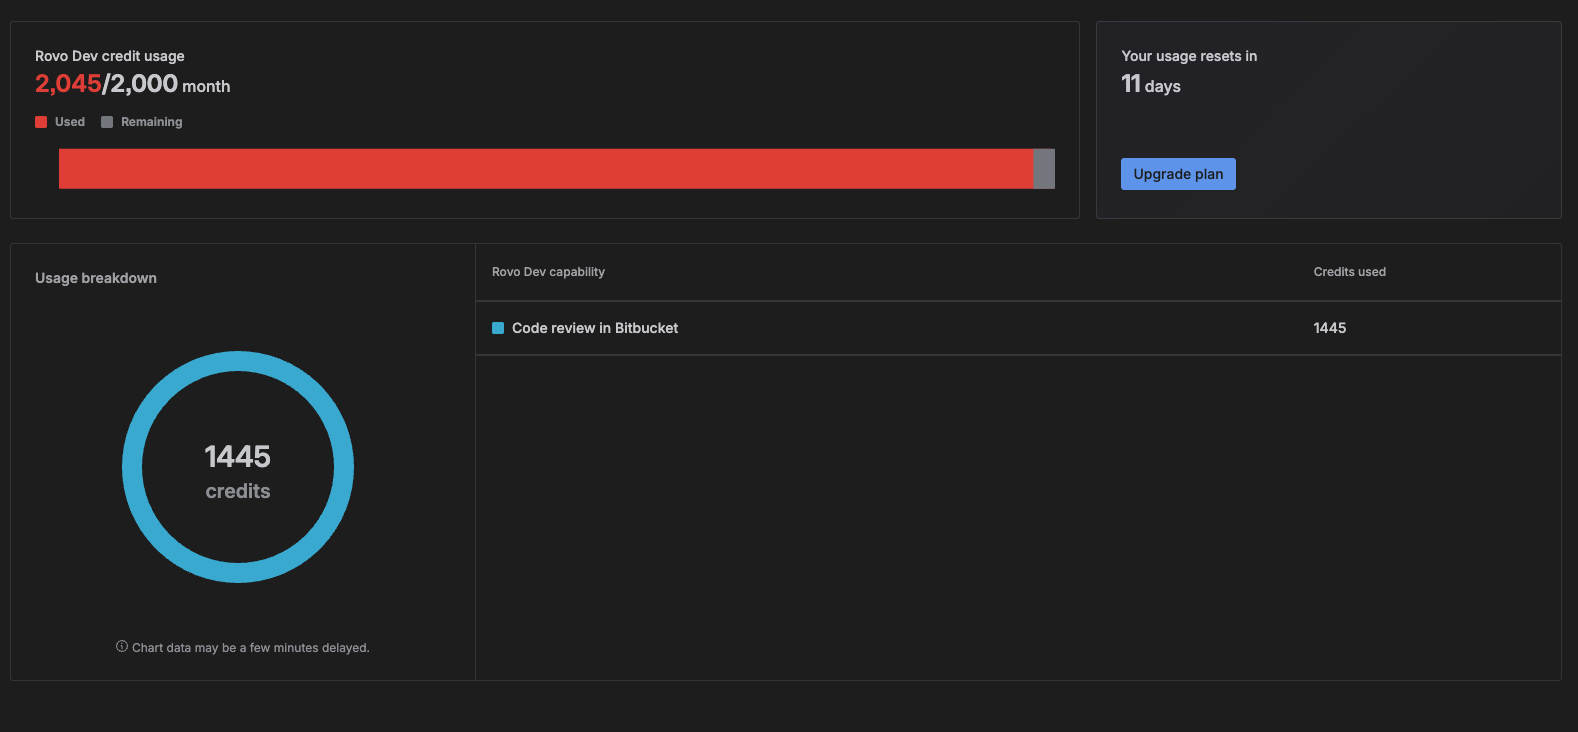Click the red Used legend swatch
Image resolution: width=1578 pixels, height=732 pixels.
pos(41,122)
